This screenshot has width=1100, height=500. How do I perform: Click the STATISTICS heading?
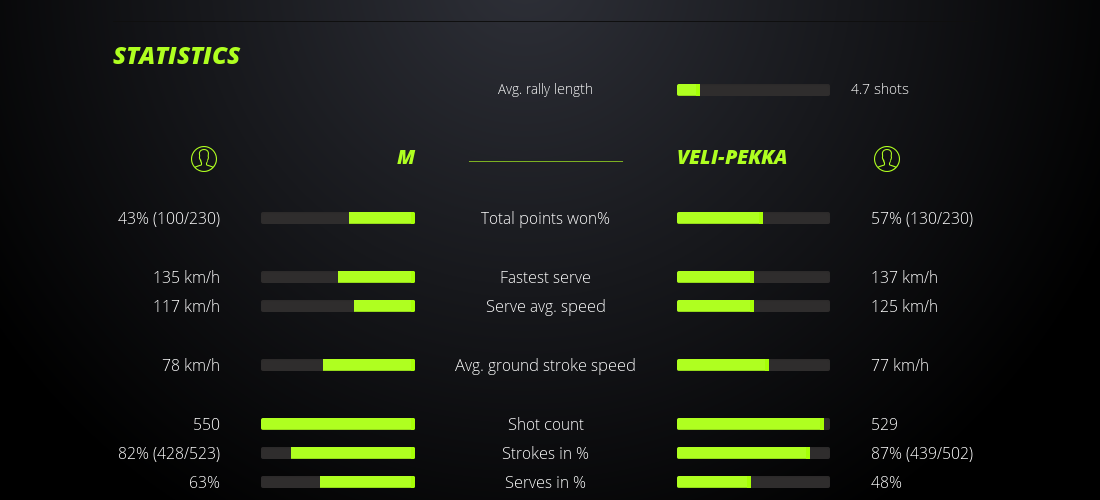click(x=177, y=56)
